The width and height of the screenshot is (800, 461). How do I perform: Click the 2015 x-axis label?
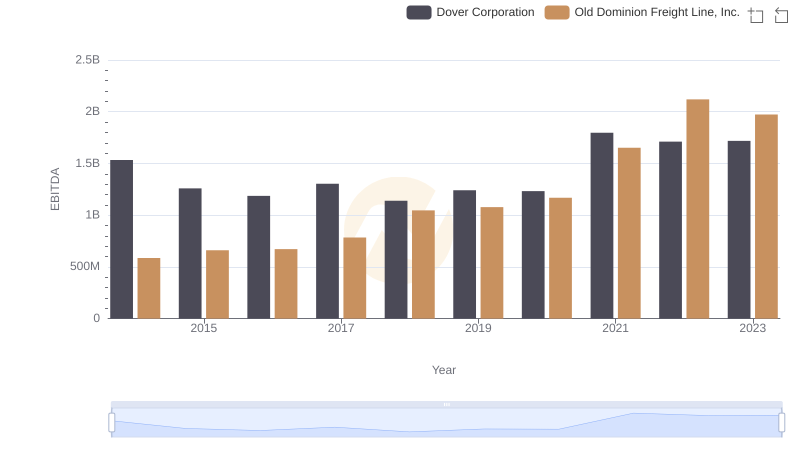pyautogui.click(x=204, y=328)
